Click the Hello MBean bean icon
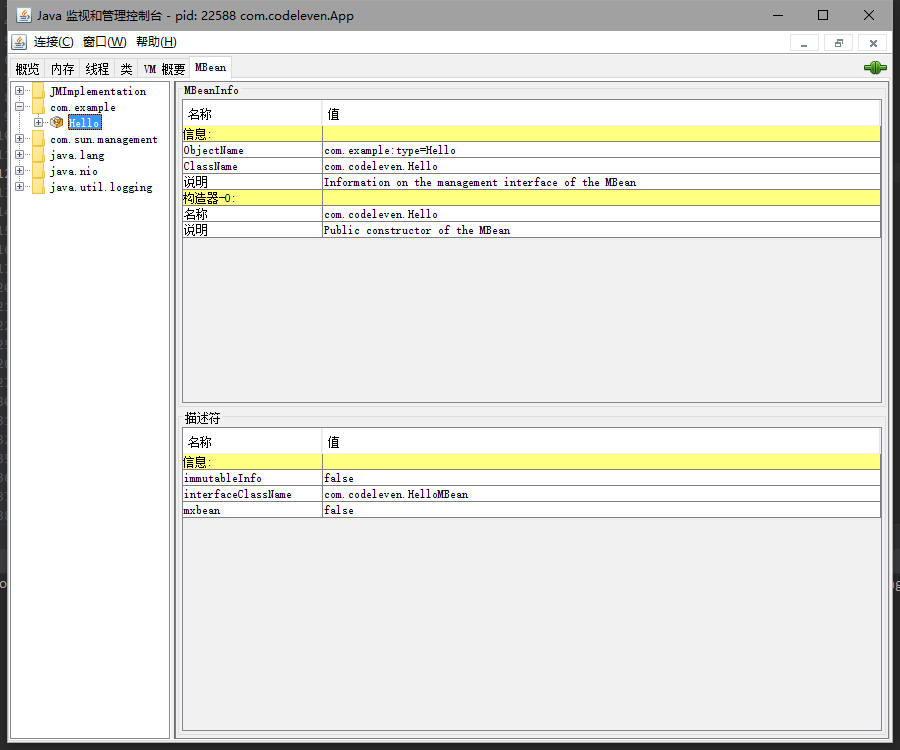 point(56,122)
